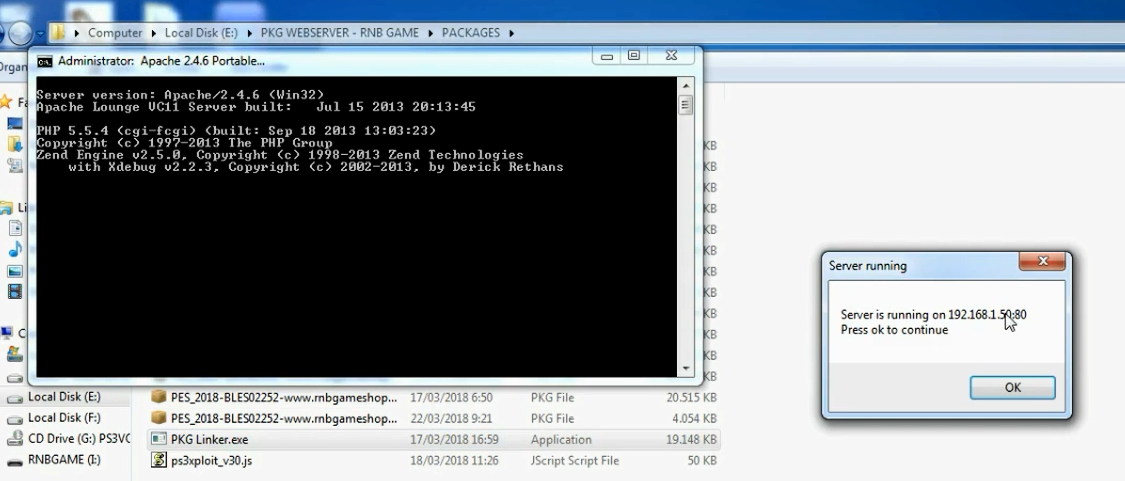Expand the arrow after Computer breadcrumb
This screenshot has height=481, width=1125.
154,33
